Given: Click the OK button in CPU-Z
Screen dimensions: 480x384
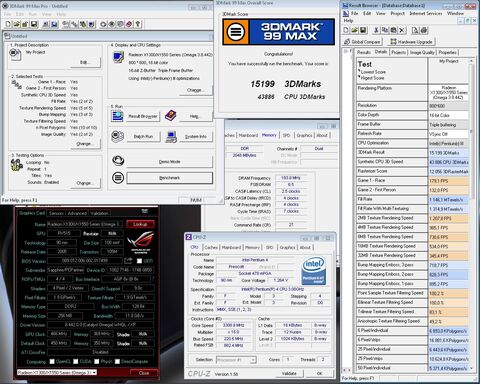Looking at the screenshot, I should tap(319, 373).
